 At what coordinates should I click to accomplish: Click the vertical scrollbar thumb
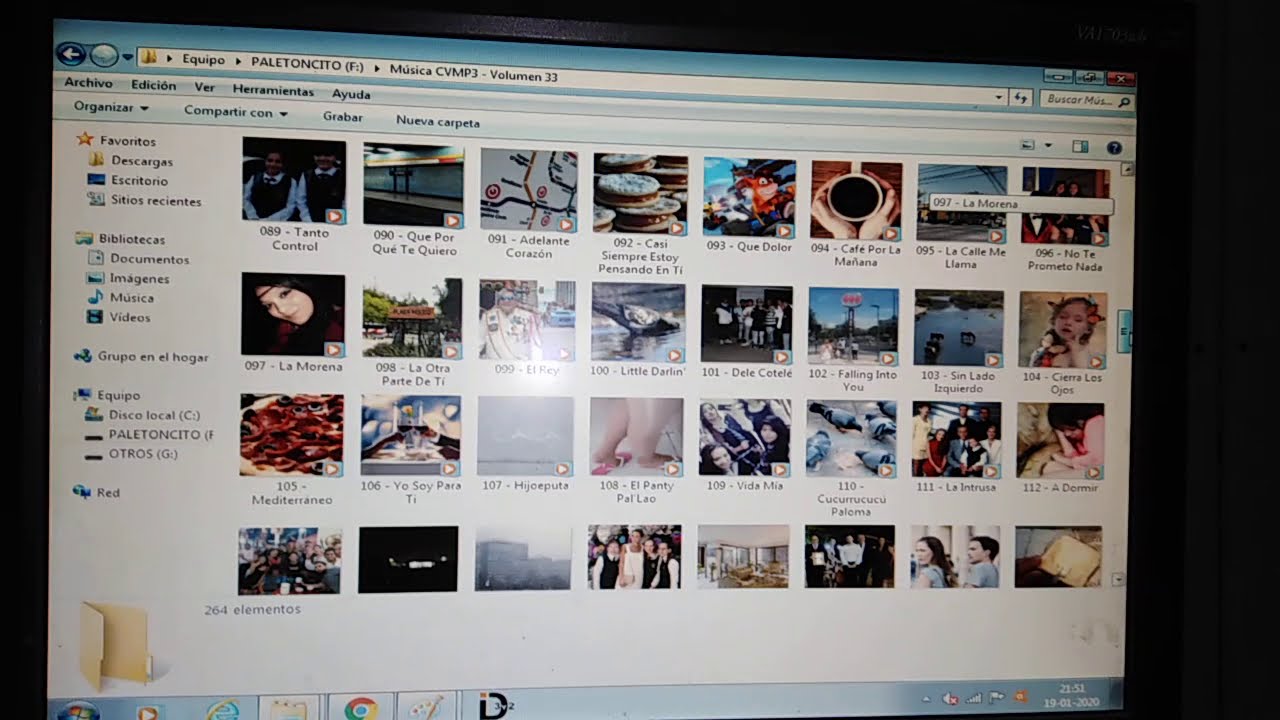(1124, 332)
